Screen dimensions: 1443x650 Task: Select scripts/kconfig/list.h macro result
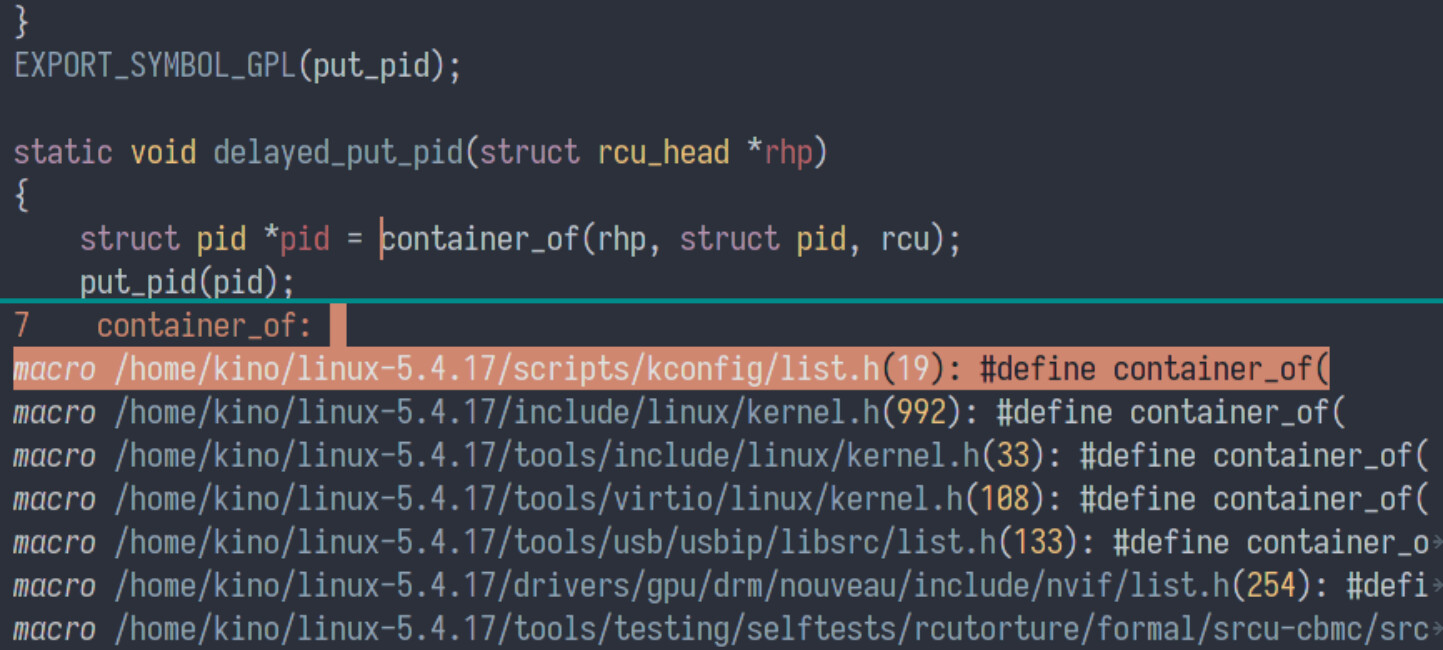coord(671,370)
